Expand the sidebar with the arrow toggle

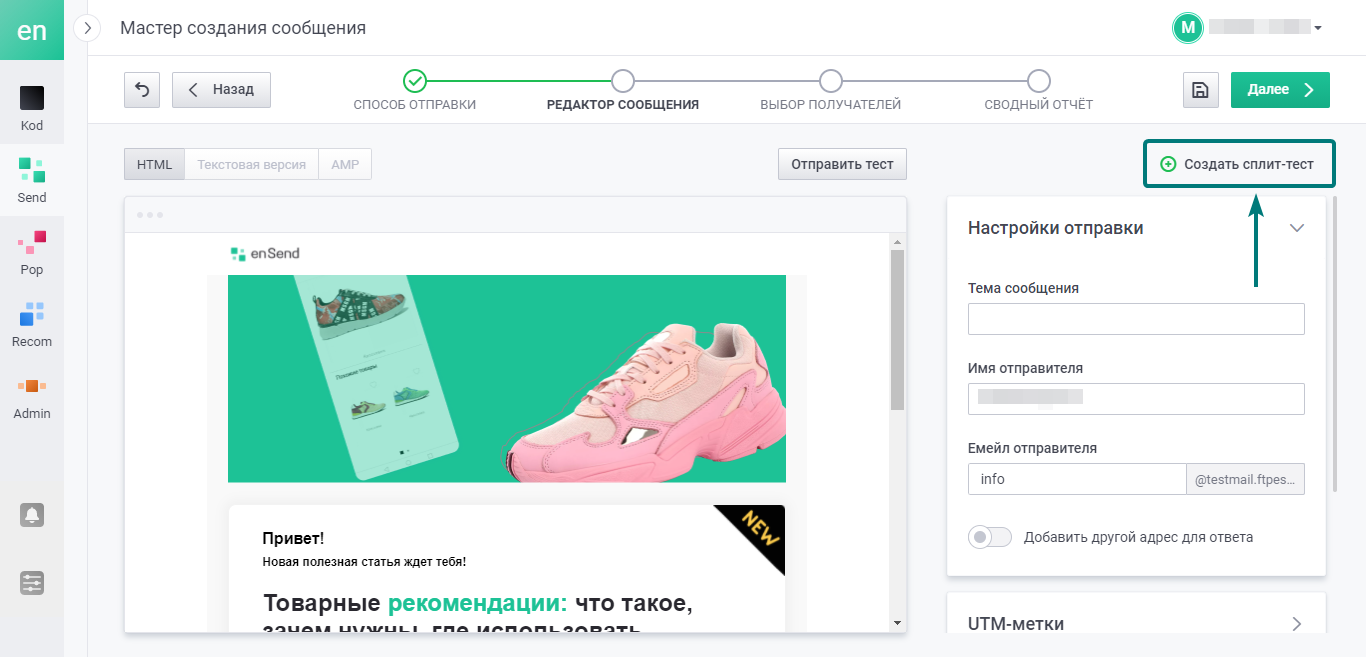point(88,28)
